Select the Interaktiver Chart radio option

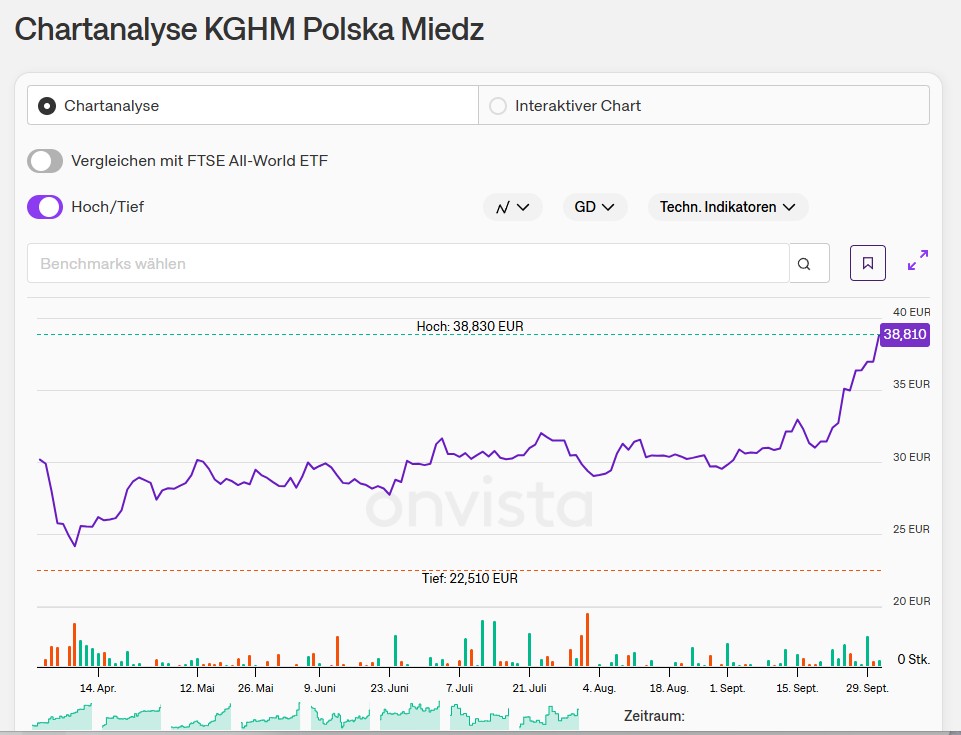498,105
